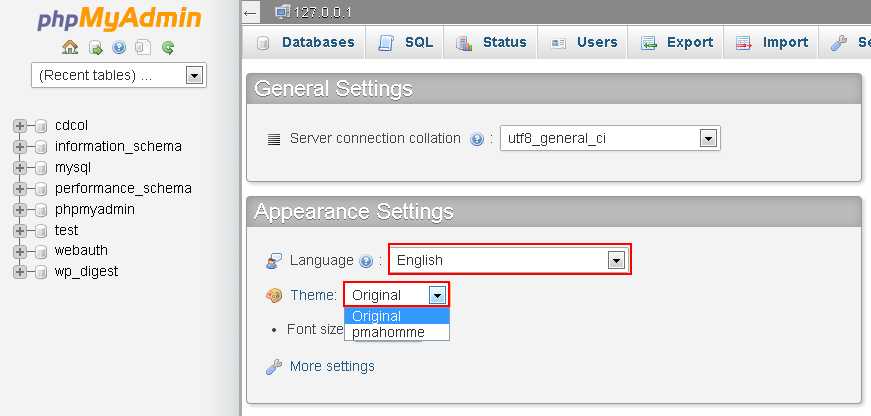Open the blue question mark documentation icon in sidebar

119,48
